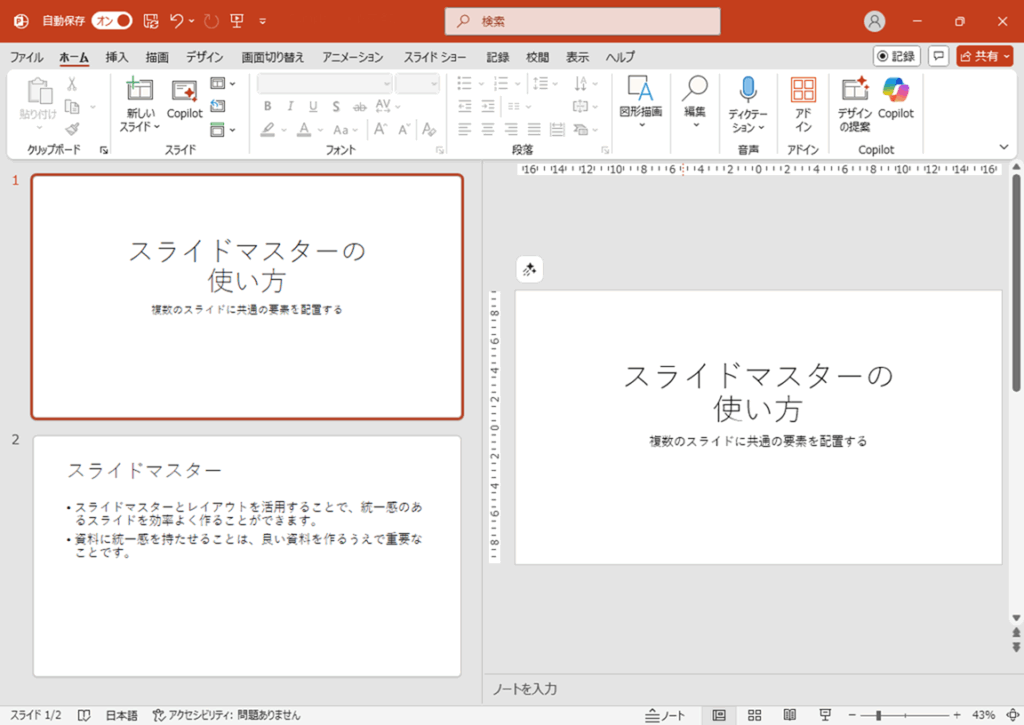
Task: Click the comments speech bubble icon
Action: click(x=938, y=56)
